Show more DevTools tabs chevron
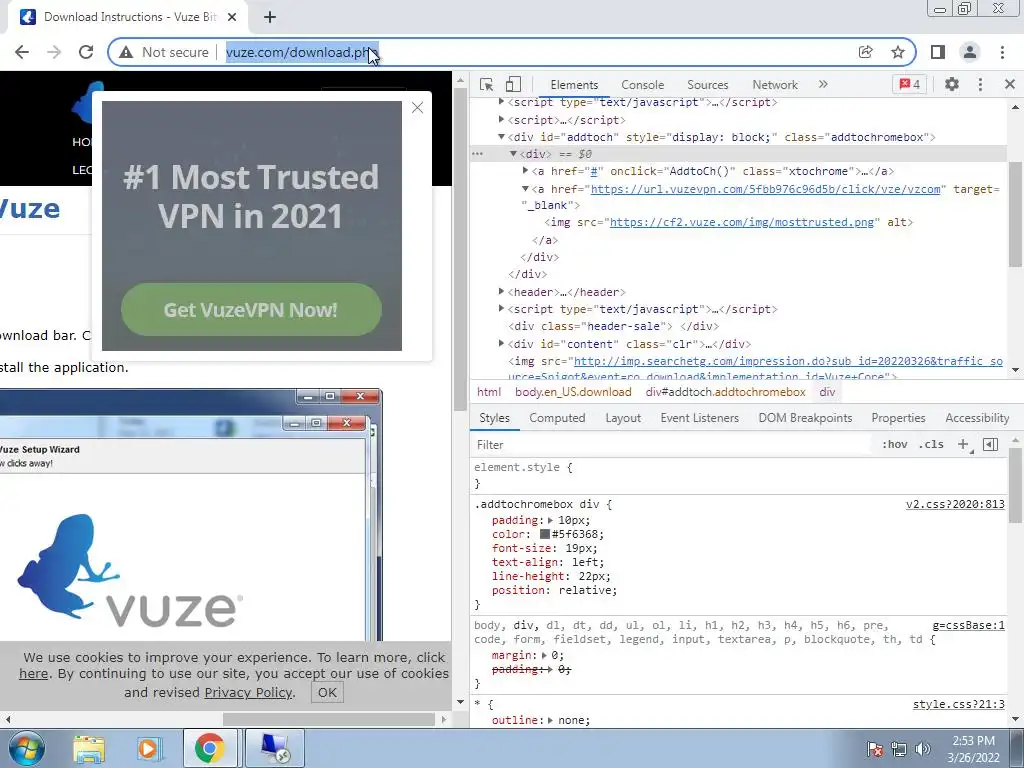1024x768 pixels. pos(823,84)
